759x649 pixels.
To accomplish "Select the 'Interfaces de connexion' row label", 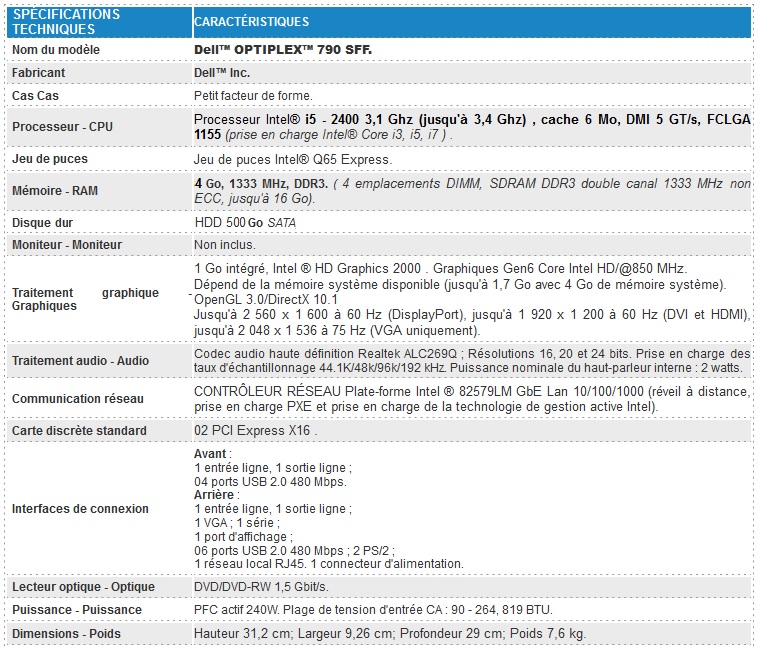I will (x=80, y=509).
